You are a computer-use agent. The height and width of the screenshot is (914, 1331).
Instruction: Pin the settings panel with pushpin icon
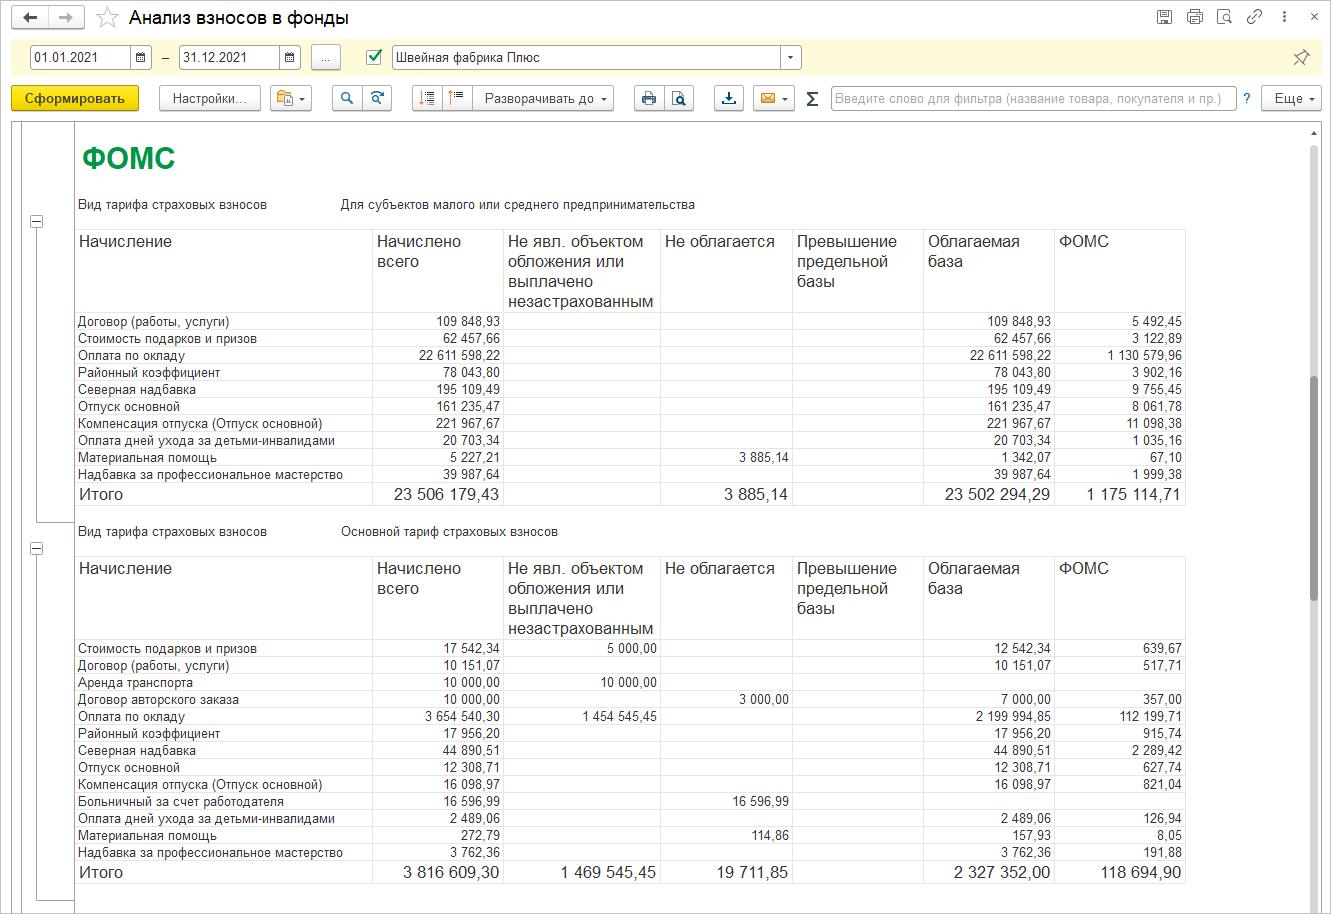coord(1301,58)
